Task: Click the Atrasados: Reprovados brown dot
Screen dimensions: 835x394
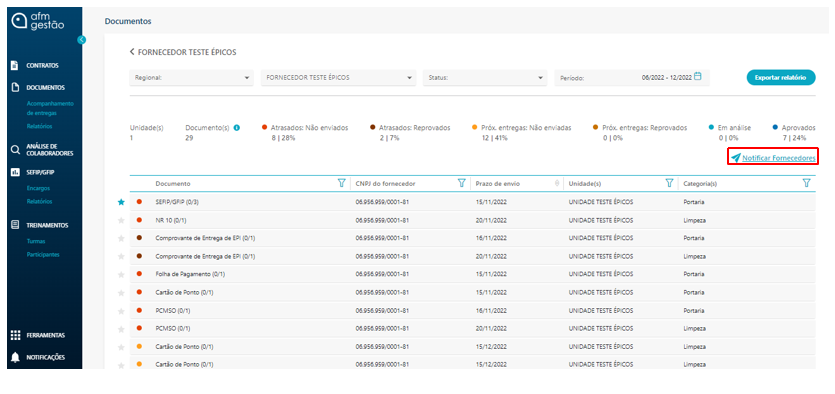Action: (x=372, y=128)
